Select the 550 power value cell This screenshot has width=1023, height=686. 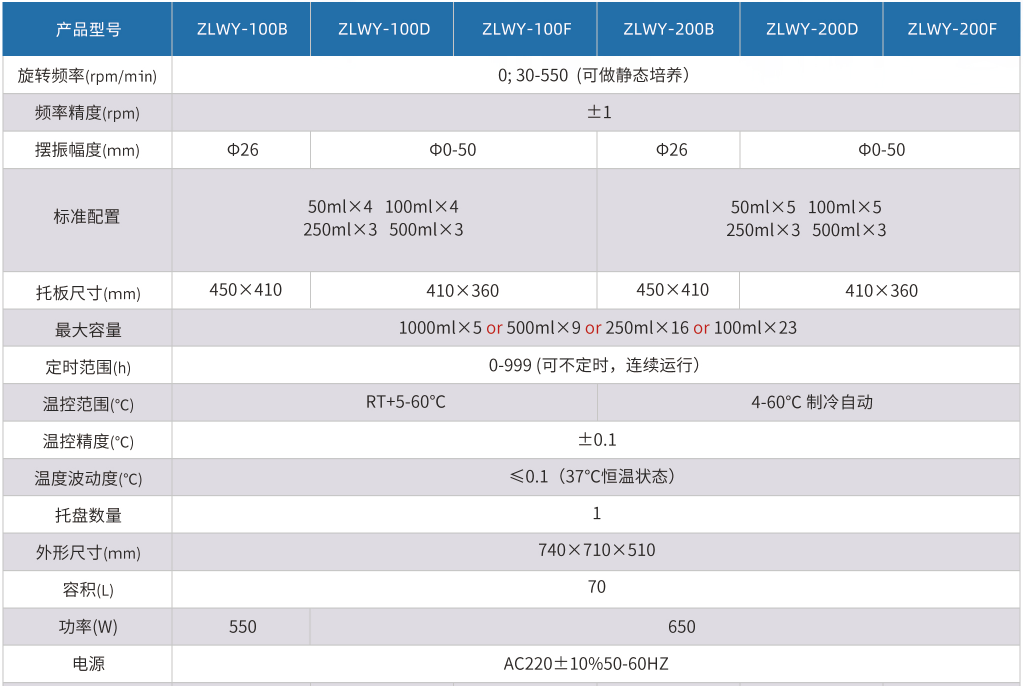click(242, 627)
